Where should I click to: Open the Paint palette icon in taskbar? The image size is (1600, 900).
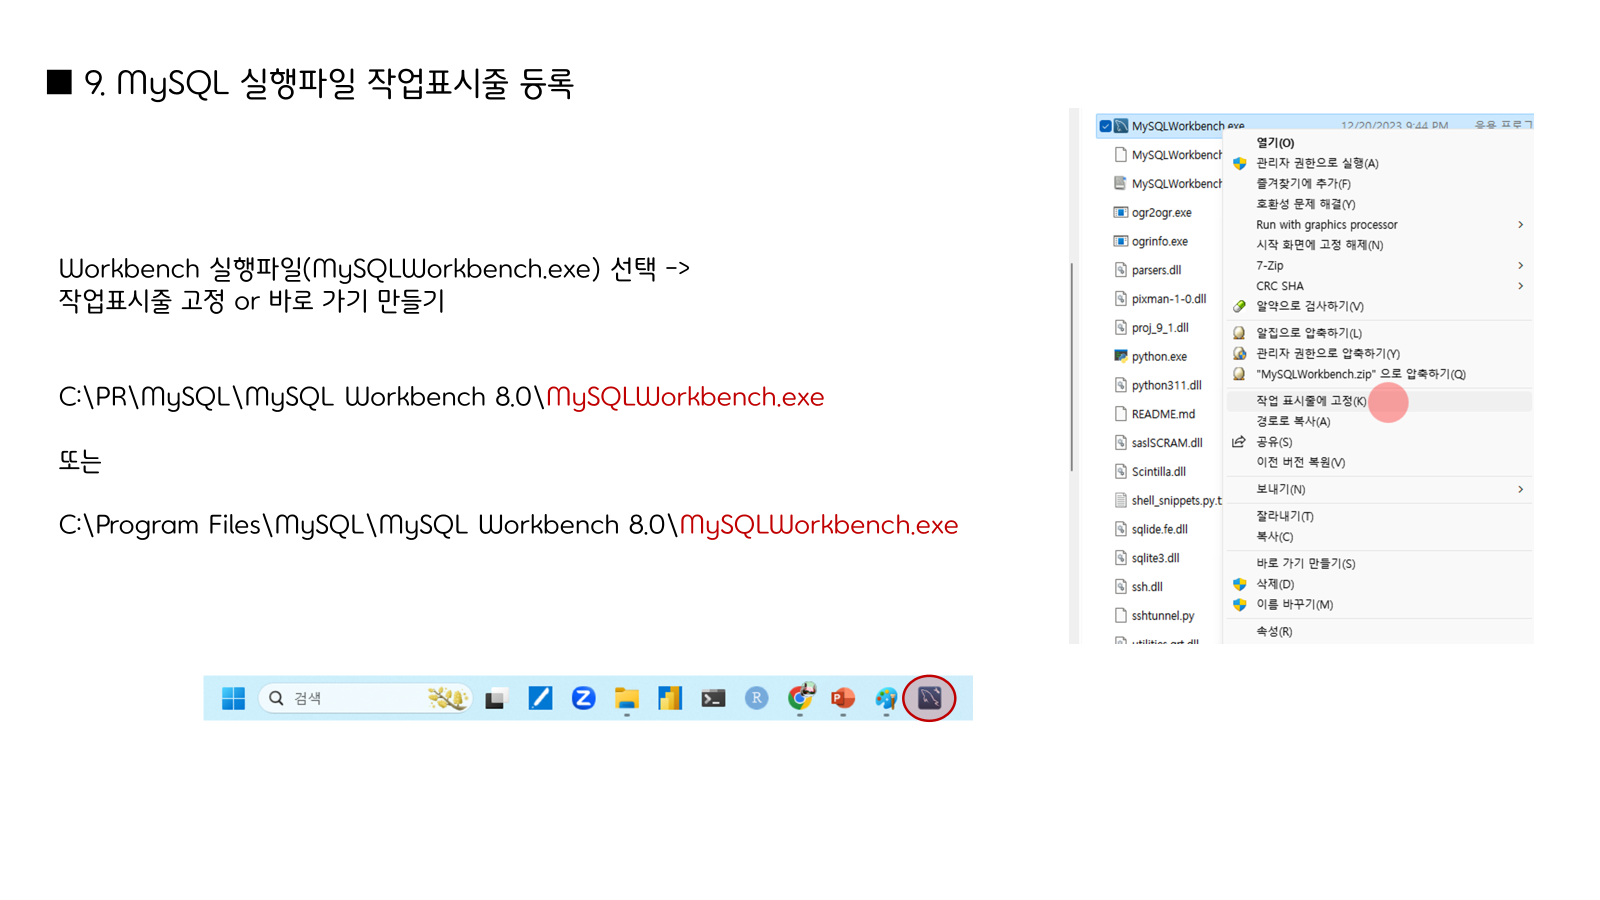886,698
